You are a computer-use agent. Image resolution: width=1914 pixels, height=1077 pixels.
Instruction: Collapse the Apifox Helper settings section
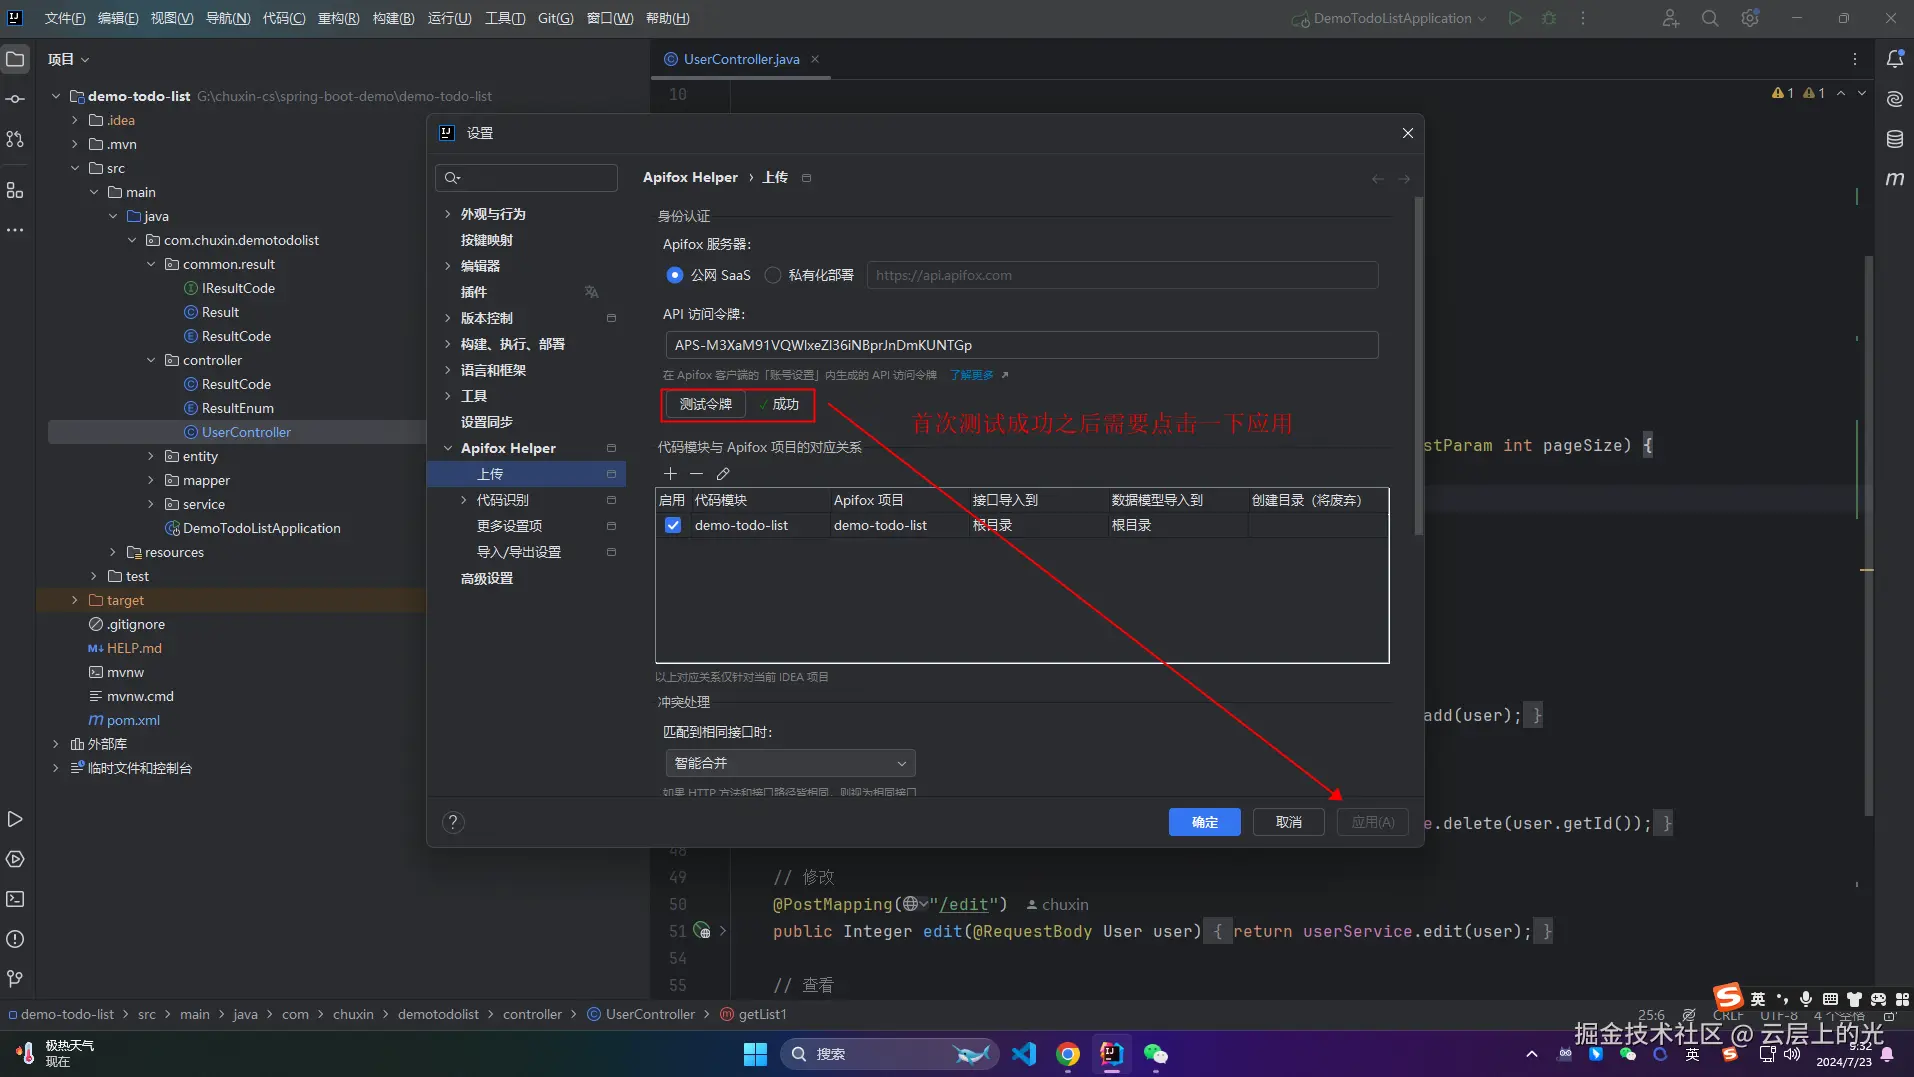click(447, 448)
